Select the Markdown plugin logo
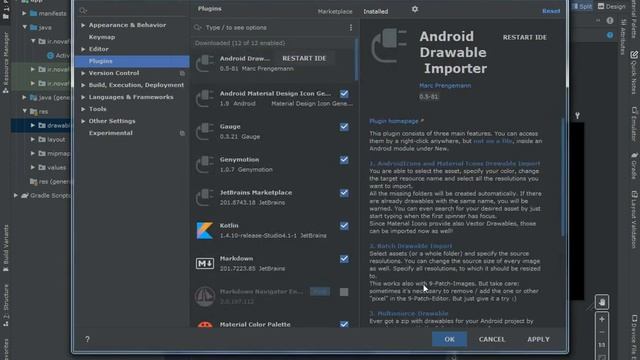Screen dimensions: 640x360 click(x=204, y=264)
